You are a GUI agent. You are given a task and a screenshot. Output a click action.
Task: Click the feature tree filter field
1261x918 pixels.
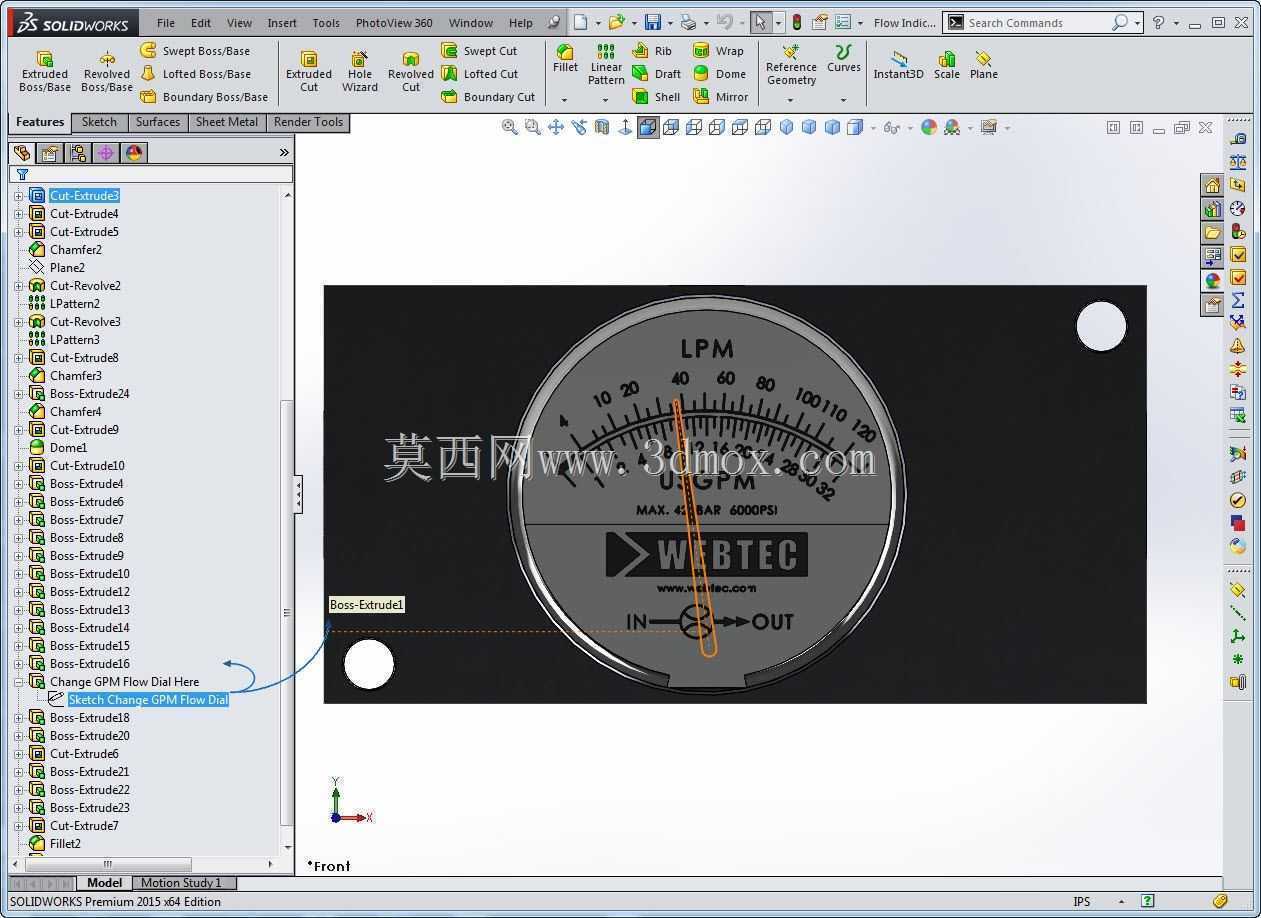[x=151, y=174]
